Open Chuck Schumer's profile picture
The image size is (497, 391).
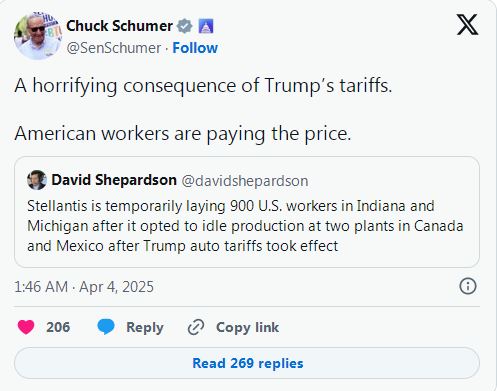[38, 36]
